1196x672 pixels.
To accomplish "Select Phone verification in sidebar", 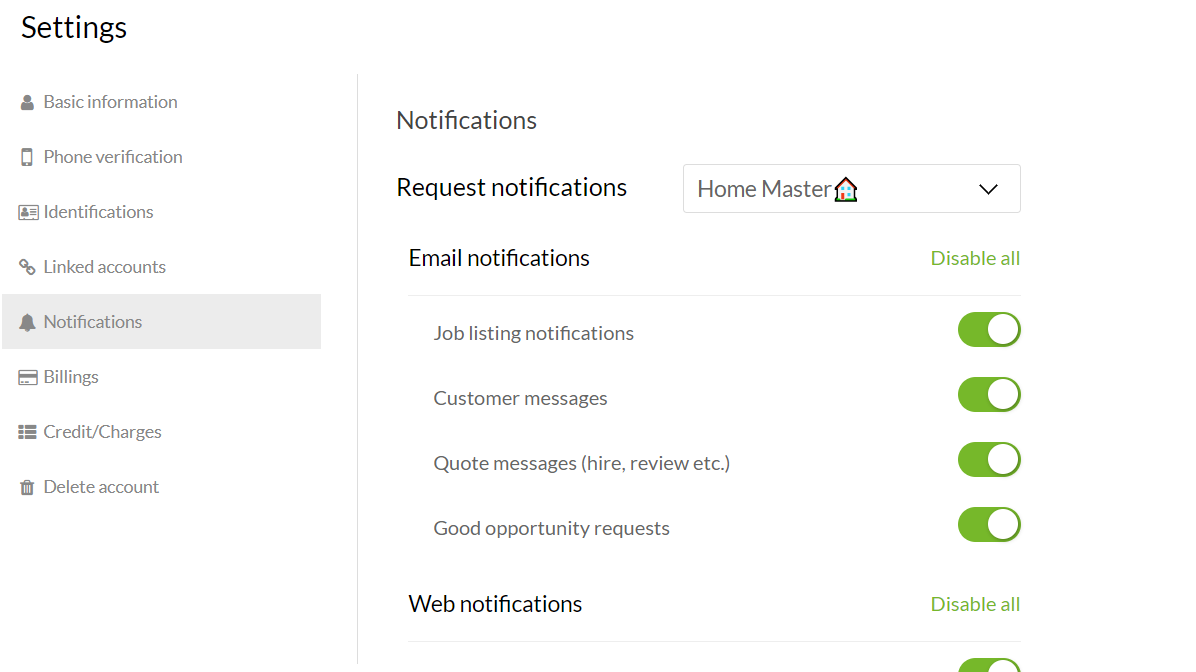I will pos(113,157).
